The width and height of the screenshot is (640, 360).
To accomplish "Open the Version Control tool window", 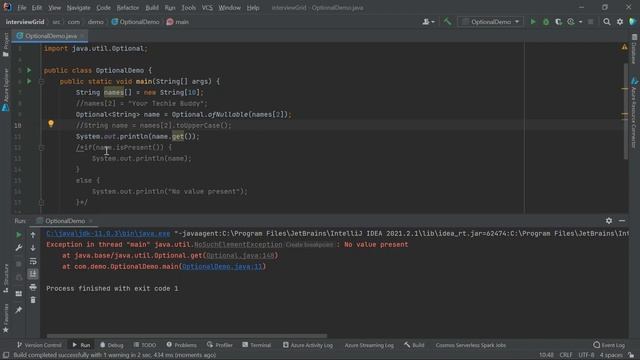I will coord(39,345).
